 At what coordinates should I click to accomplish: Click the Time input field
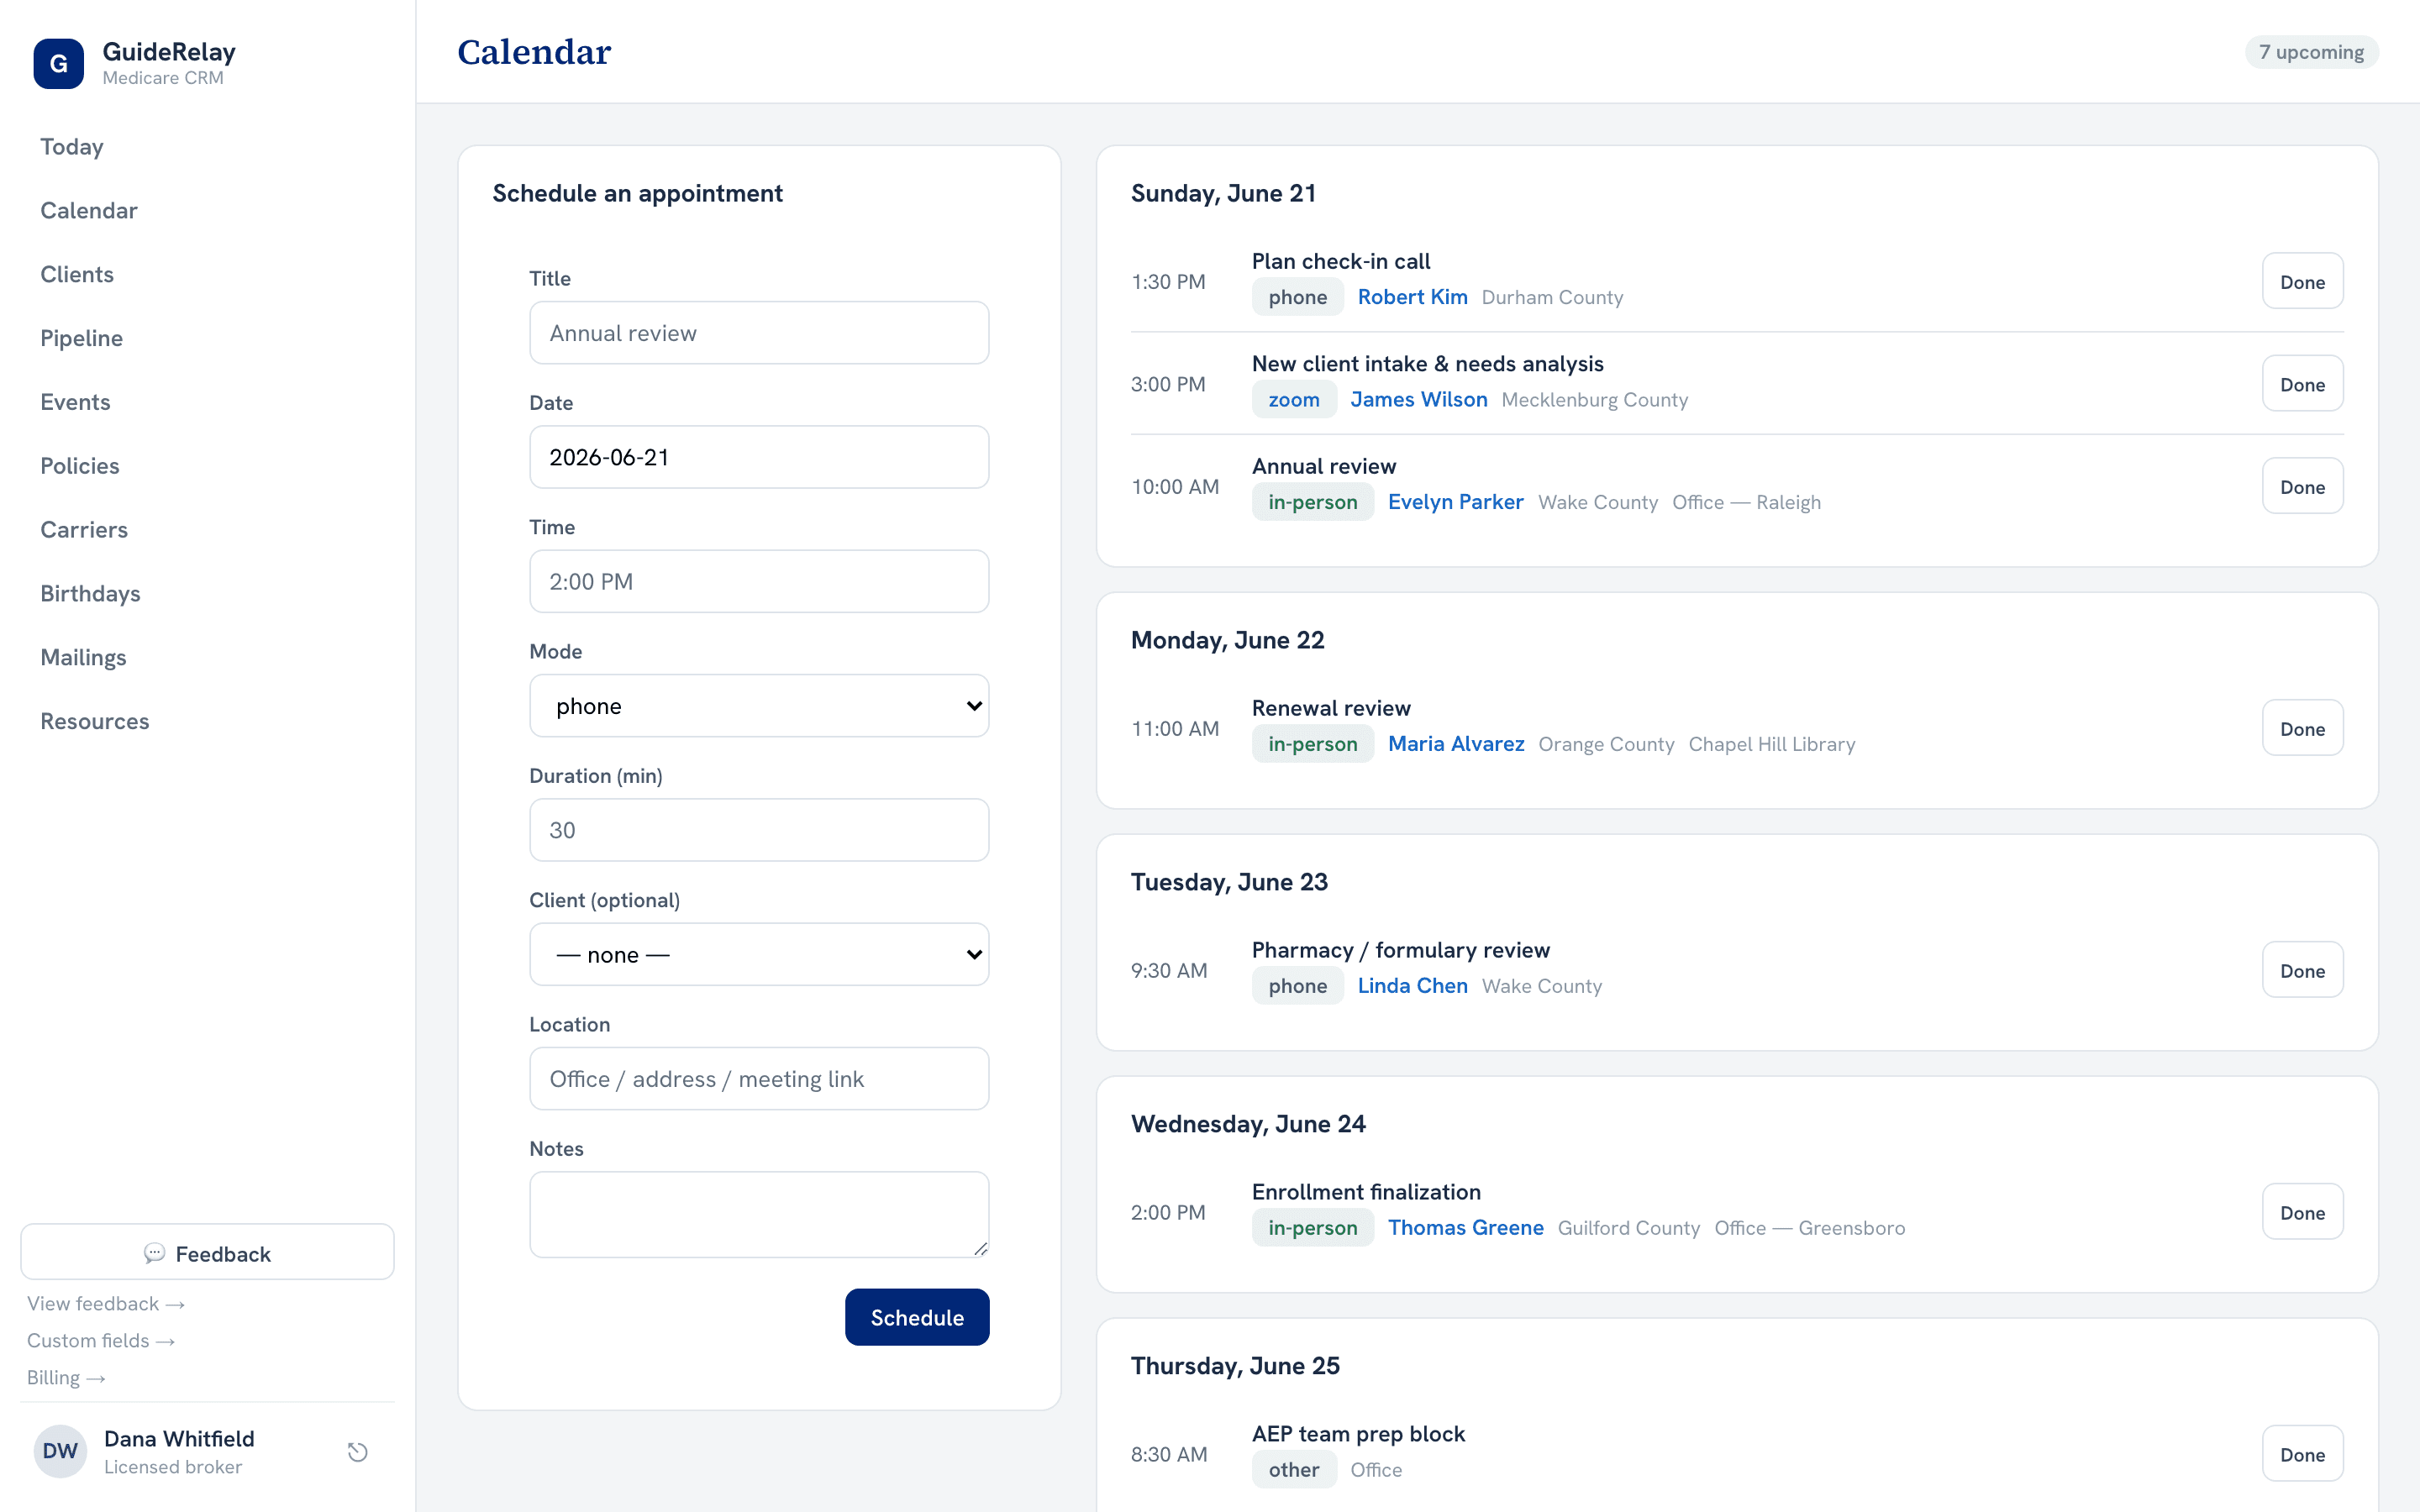(759, 581)
